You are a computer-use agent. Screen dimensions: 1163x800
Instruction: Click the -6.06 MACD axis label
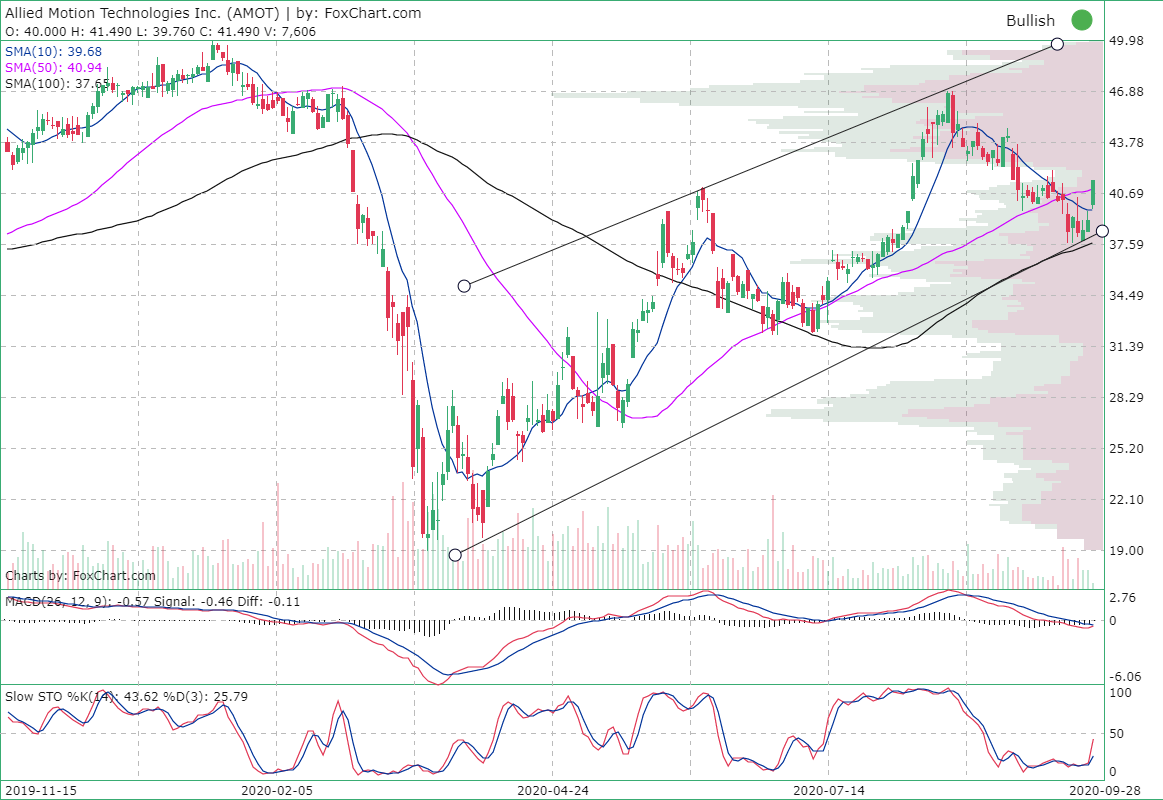[1124, 676]
